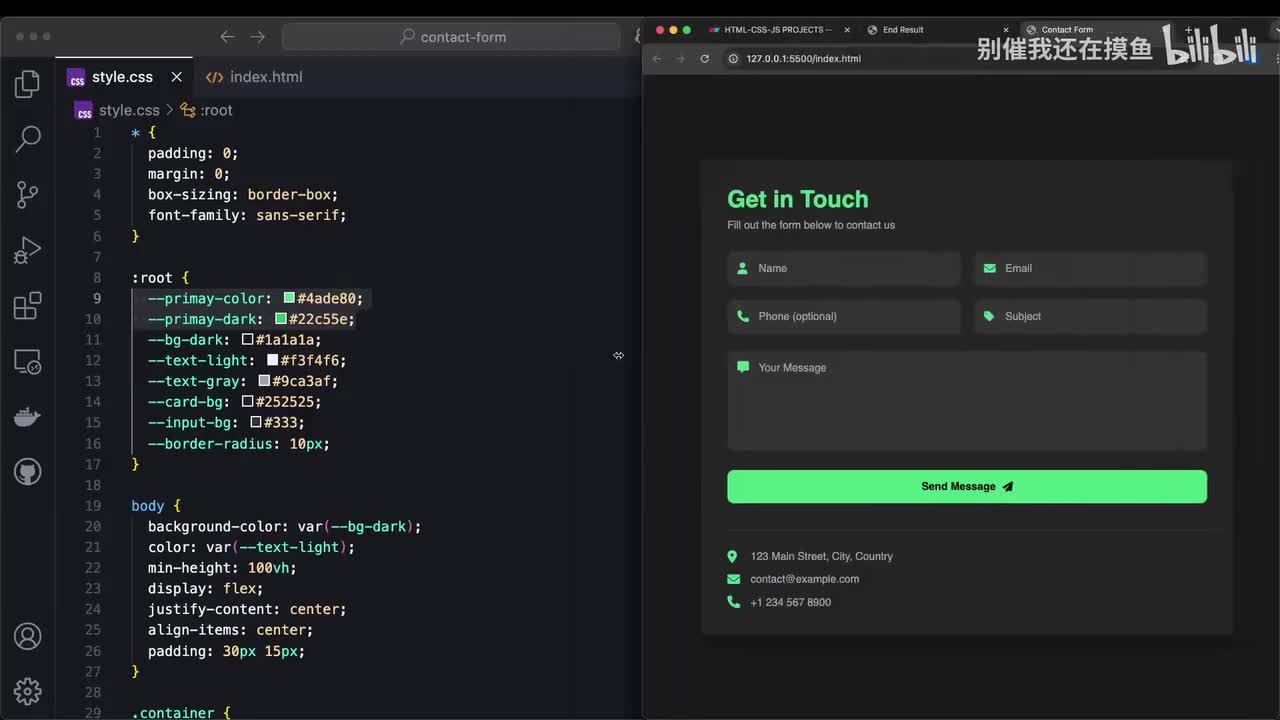Click the "box-sizing: border-box;" code line
Image resolution: width=1280 pixels, height=720 pixels.
tap(243, 194)
